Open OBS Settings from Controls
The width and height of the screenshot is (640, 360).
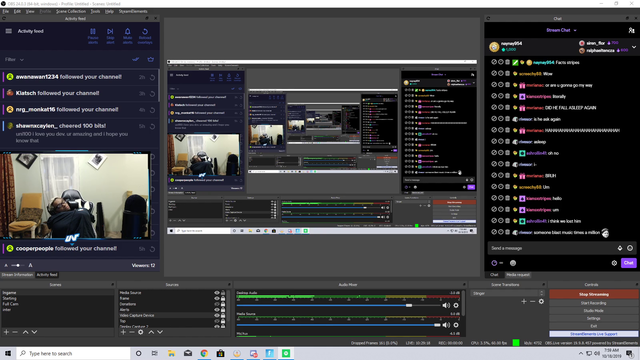593,318
